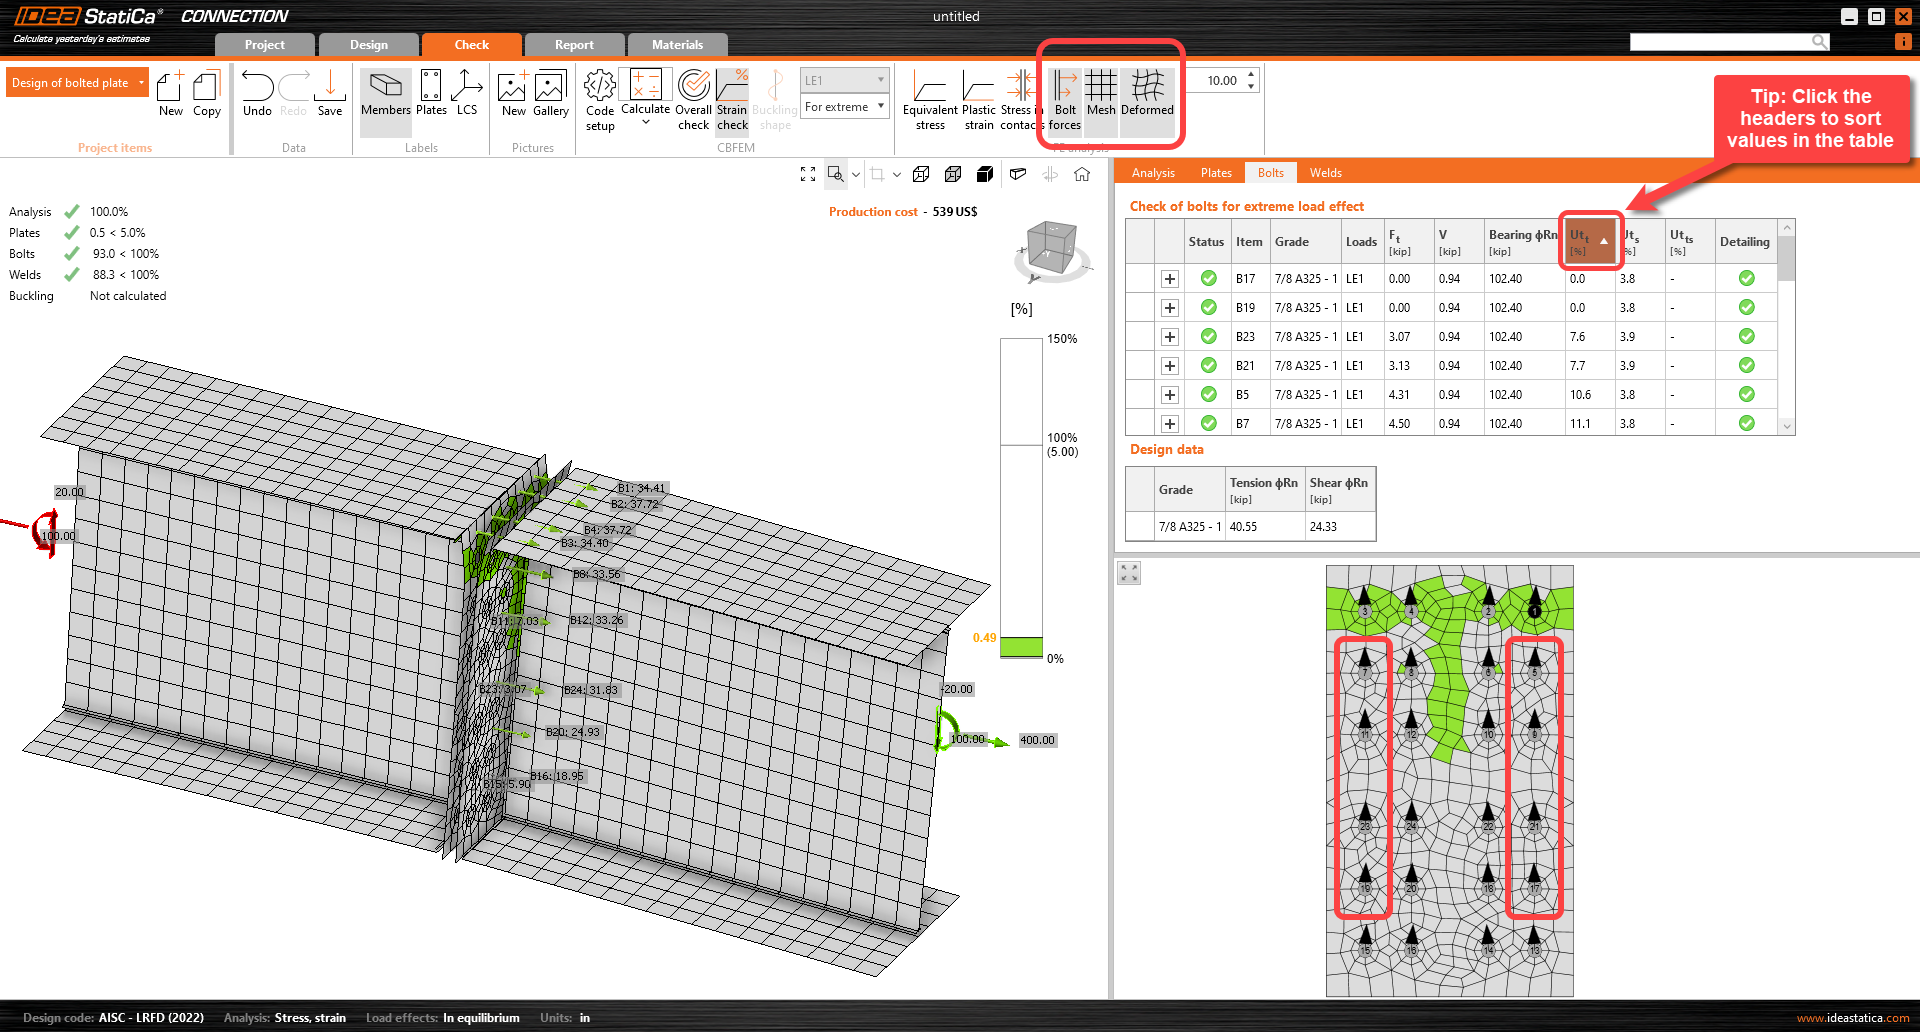Screen dimensions: 1920x1032
Task: Increase the 10.00 value with the up stepper
Action: click(1250, 74)
